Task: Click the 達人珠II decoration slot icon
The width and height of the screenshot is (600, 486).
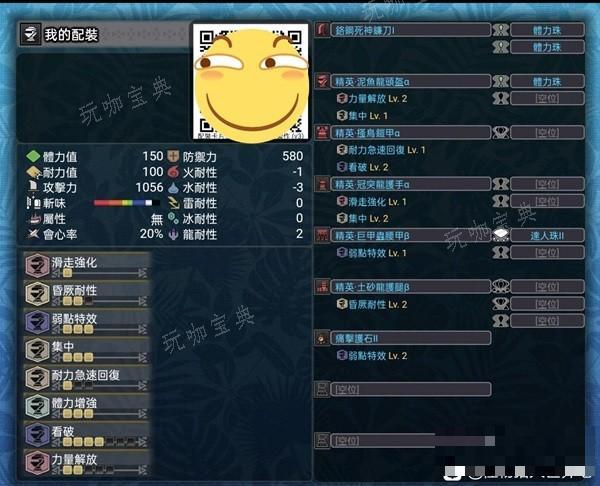Action: pyautogui.click(x=500, y=235)
